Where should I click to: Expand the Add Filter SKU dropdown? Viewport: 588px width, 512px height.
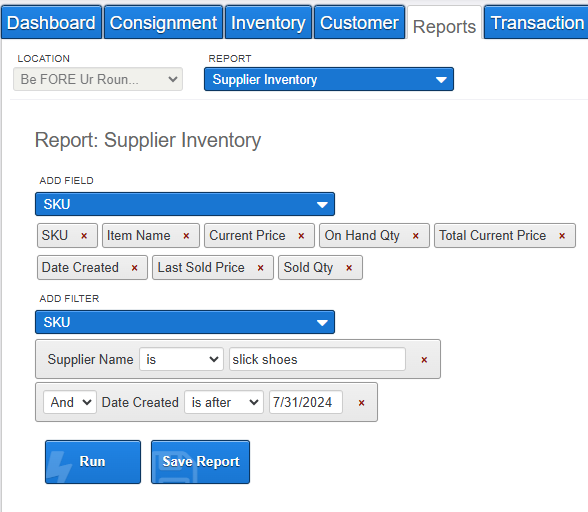pos(185,322)
